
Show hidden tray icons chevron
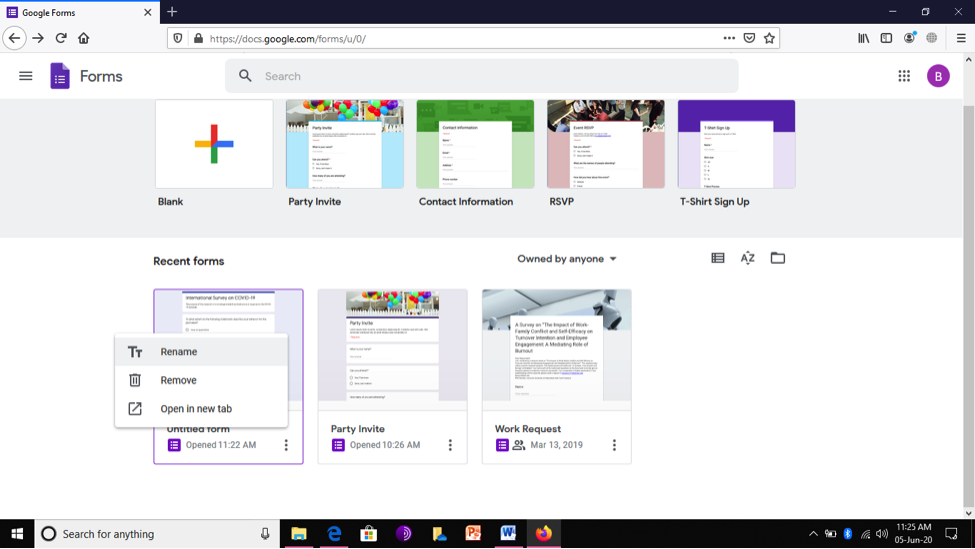(813, 534)
